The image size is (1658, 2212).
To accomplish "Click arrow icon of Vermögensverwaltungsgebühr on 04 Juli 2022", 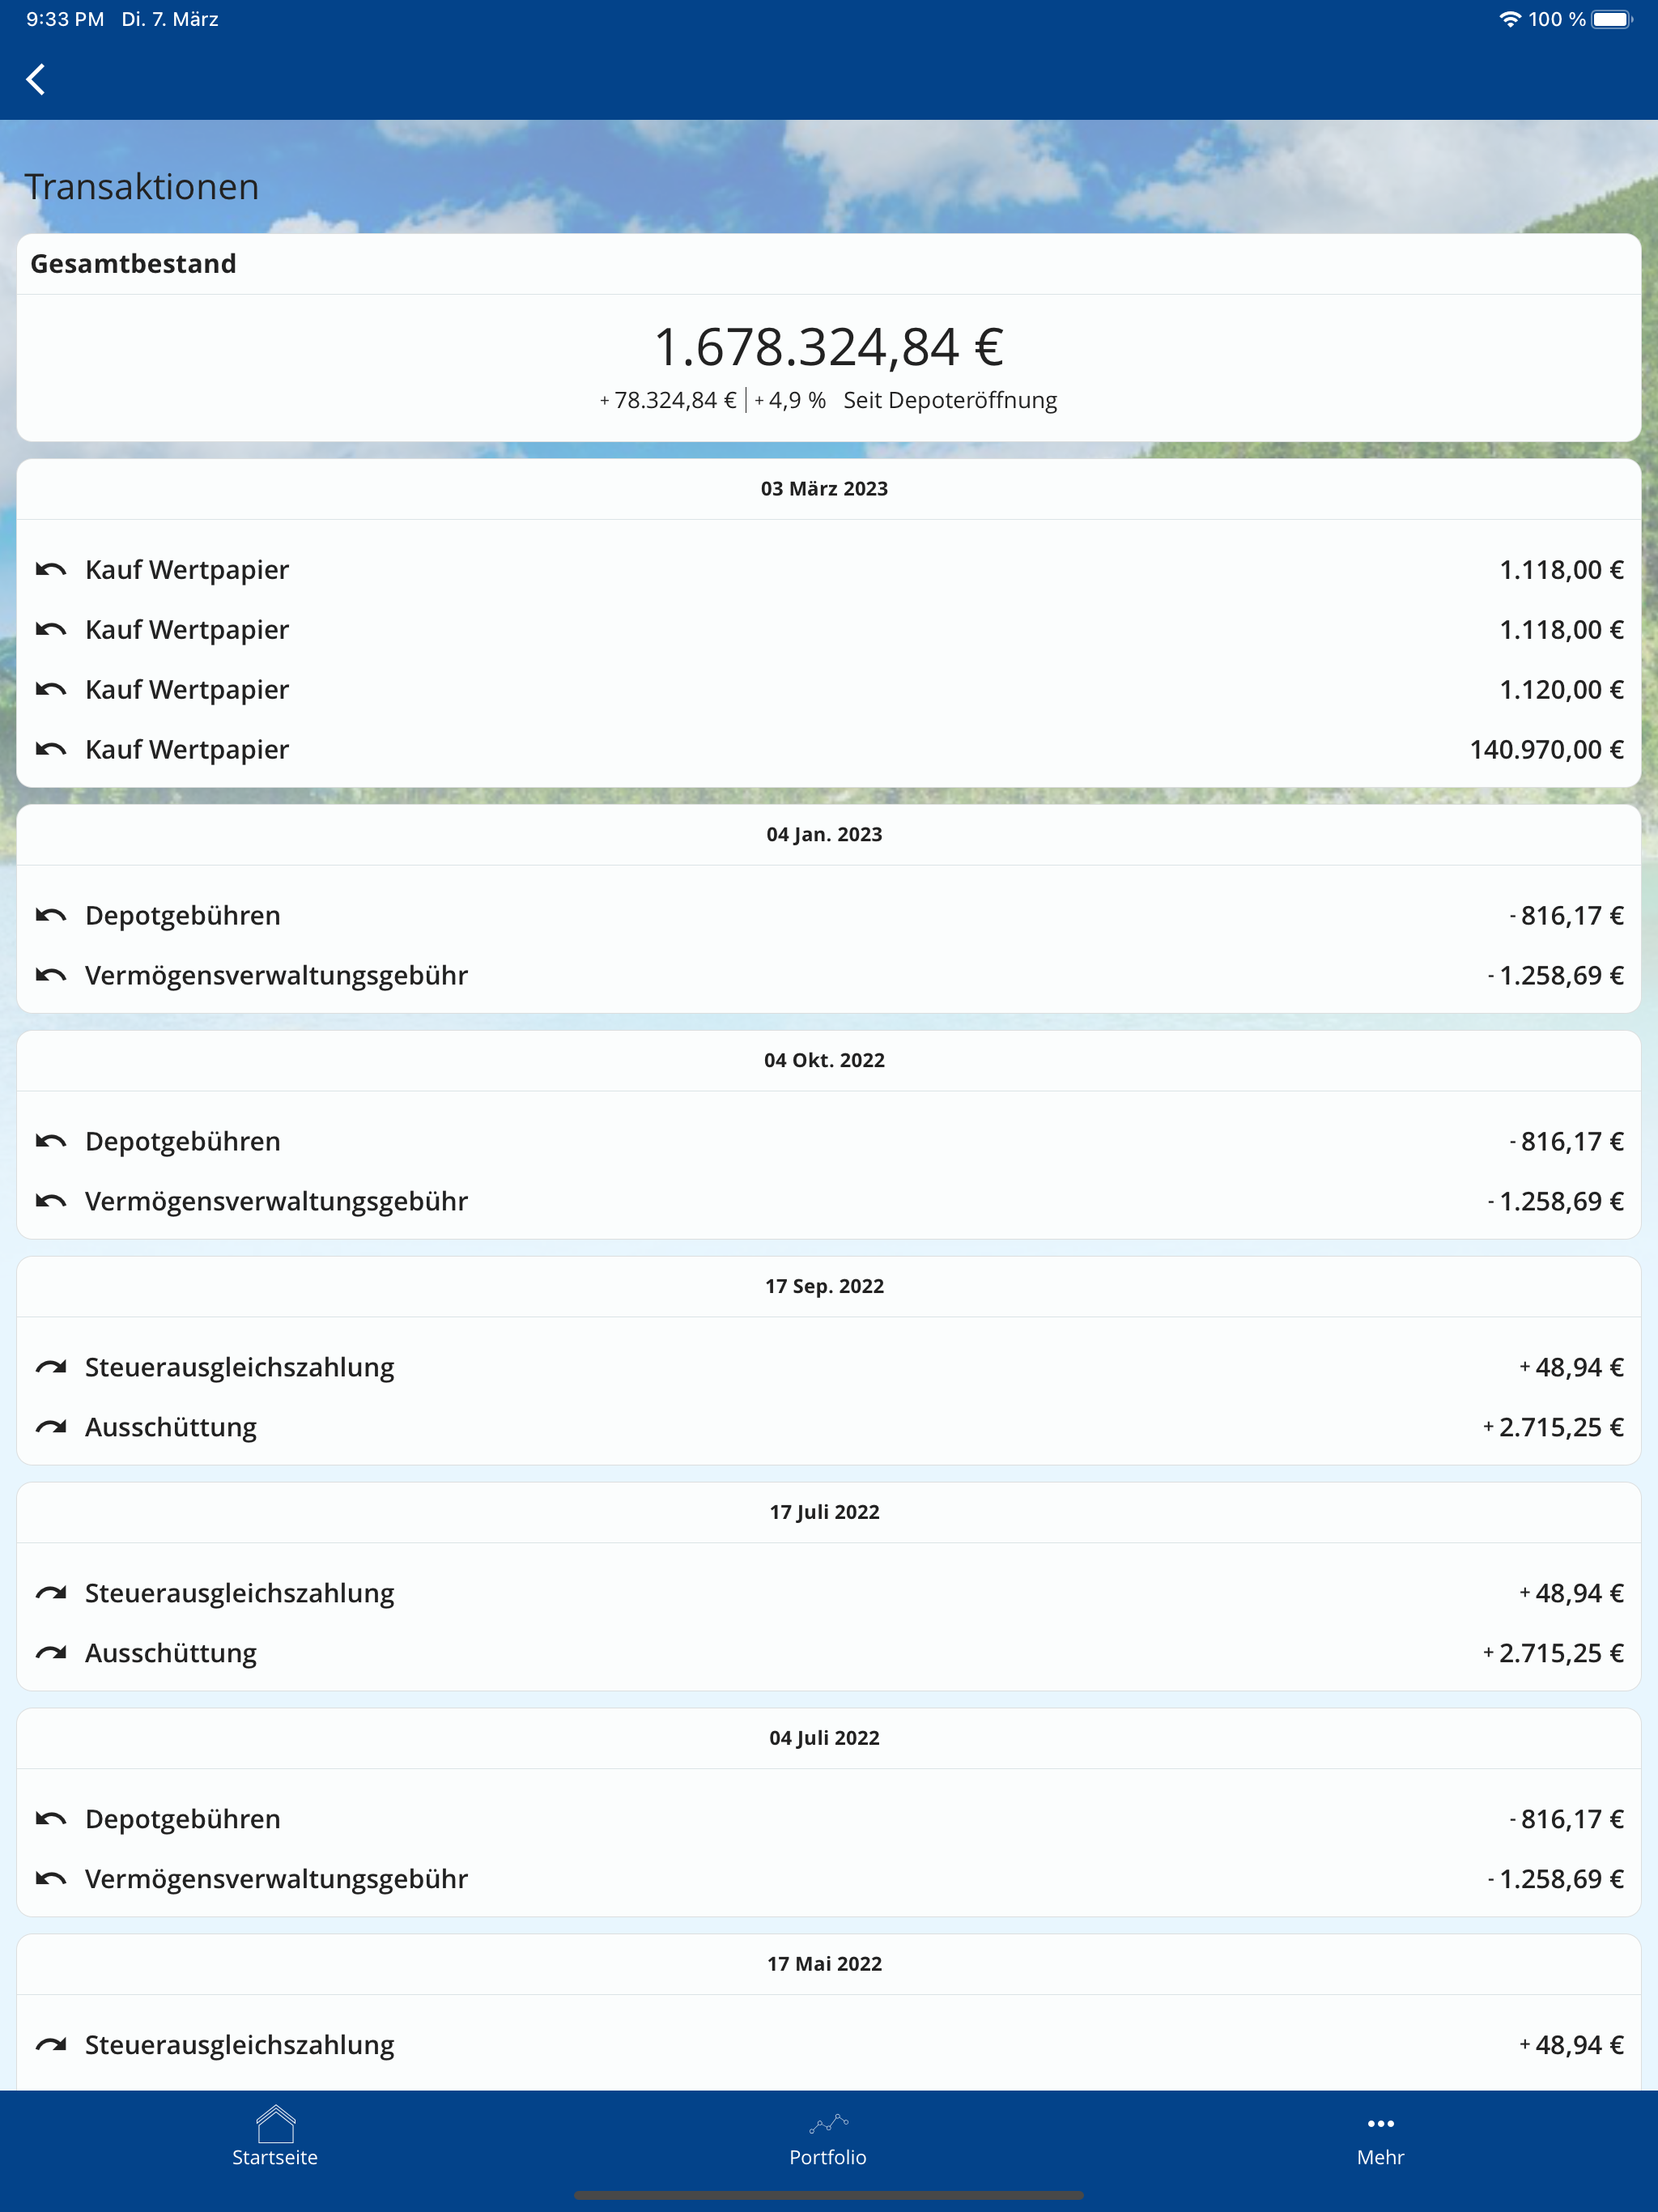I will pyautogui.click(x=51, y=1880).
